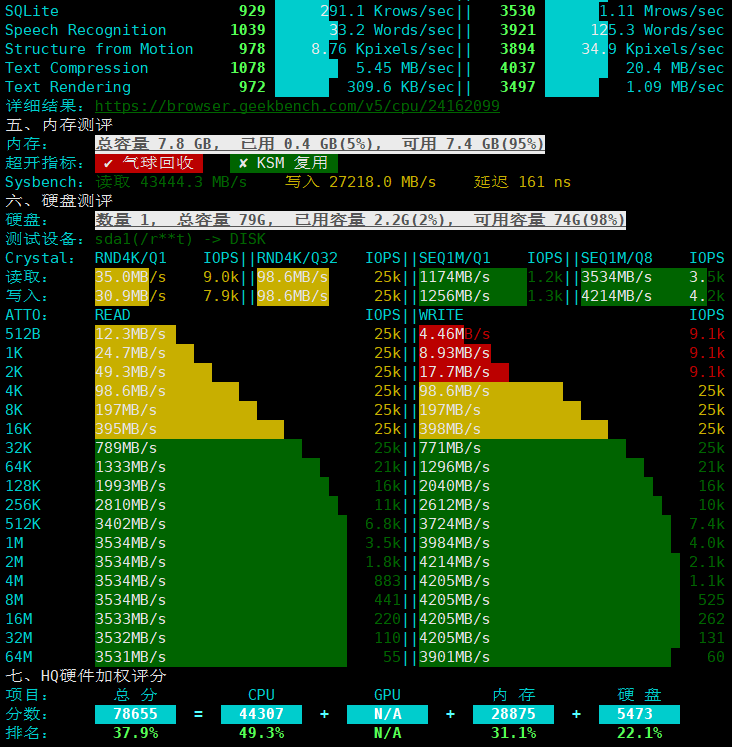The width and height of the screenshot is (732, 747).
Task: Click the green KSM 复用 cross badge
Action: (x=284, y=163)
